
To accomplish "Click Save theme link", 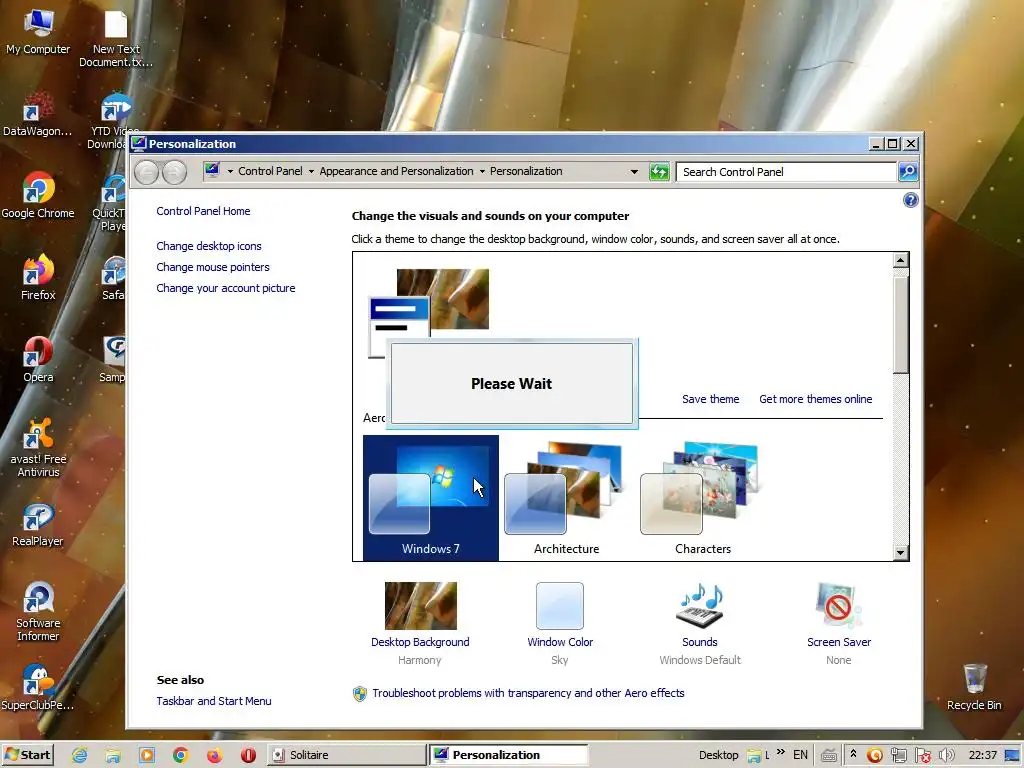I will click(711, 399).
